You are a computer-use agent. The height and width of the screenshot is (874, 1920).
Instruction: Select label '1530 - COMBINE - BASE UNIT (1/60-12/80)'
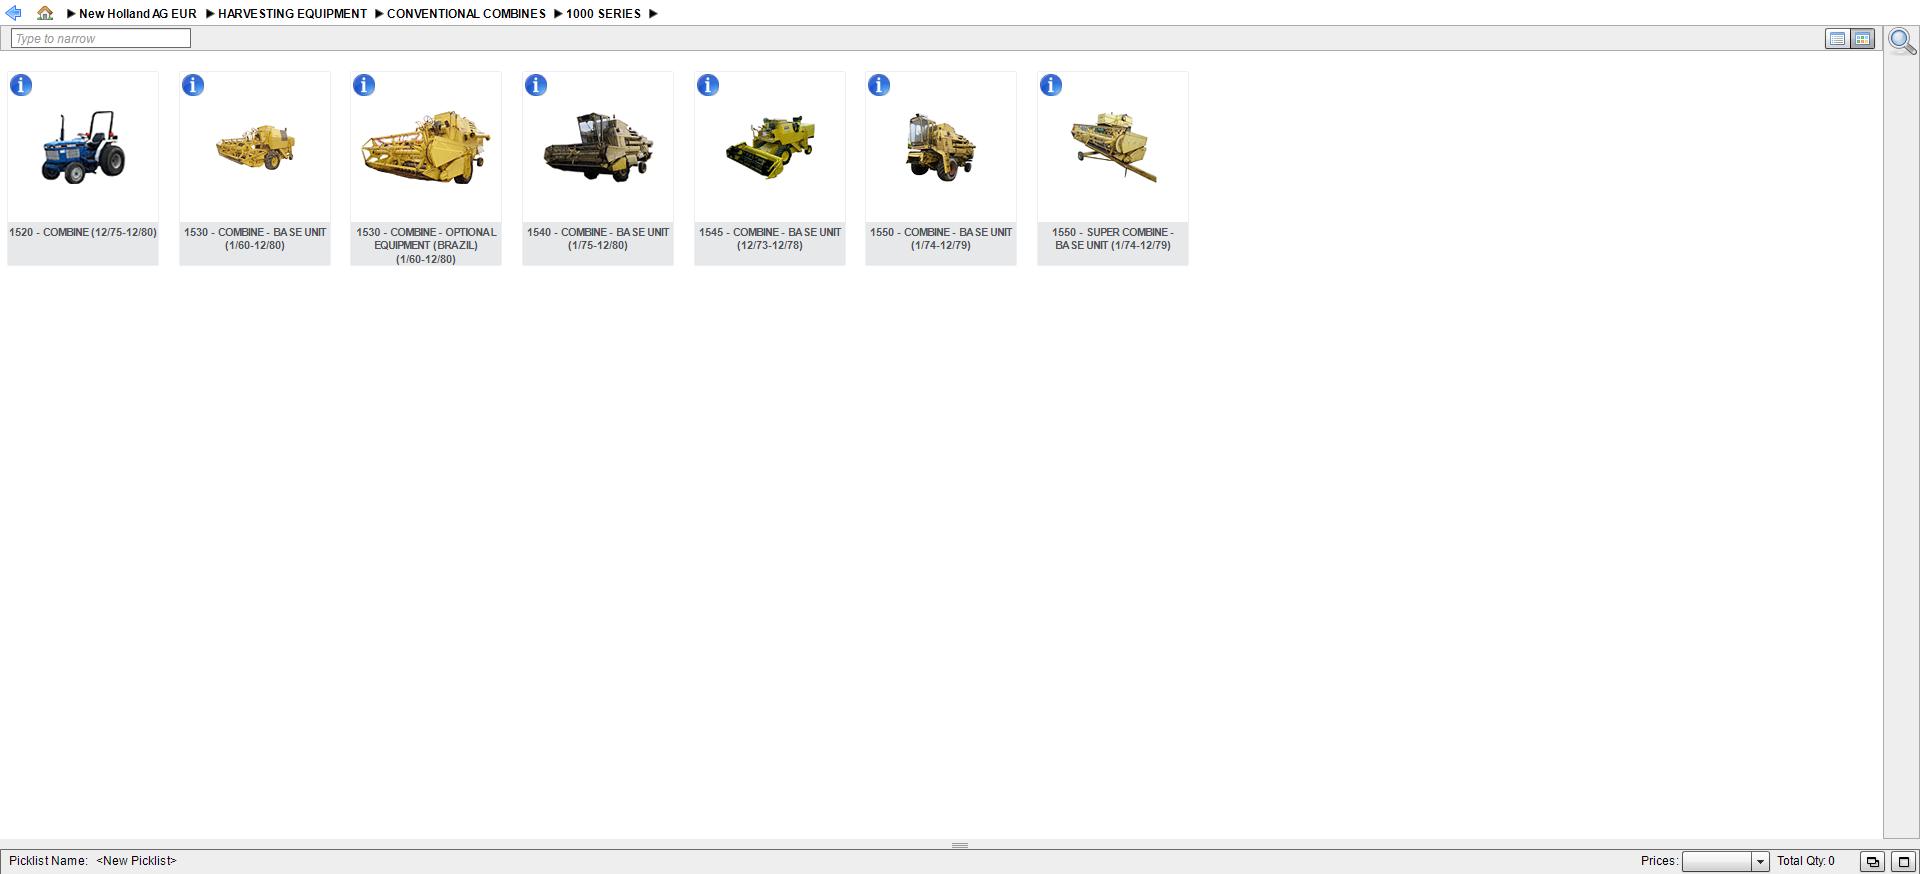(255, 239)
